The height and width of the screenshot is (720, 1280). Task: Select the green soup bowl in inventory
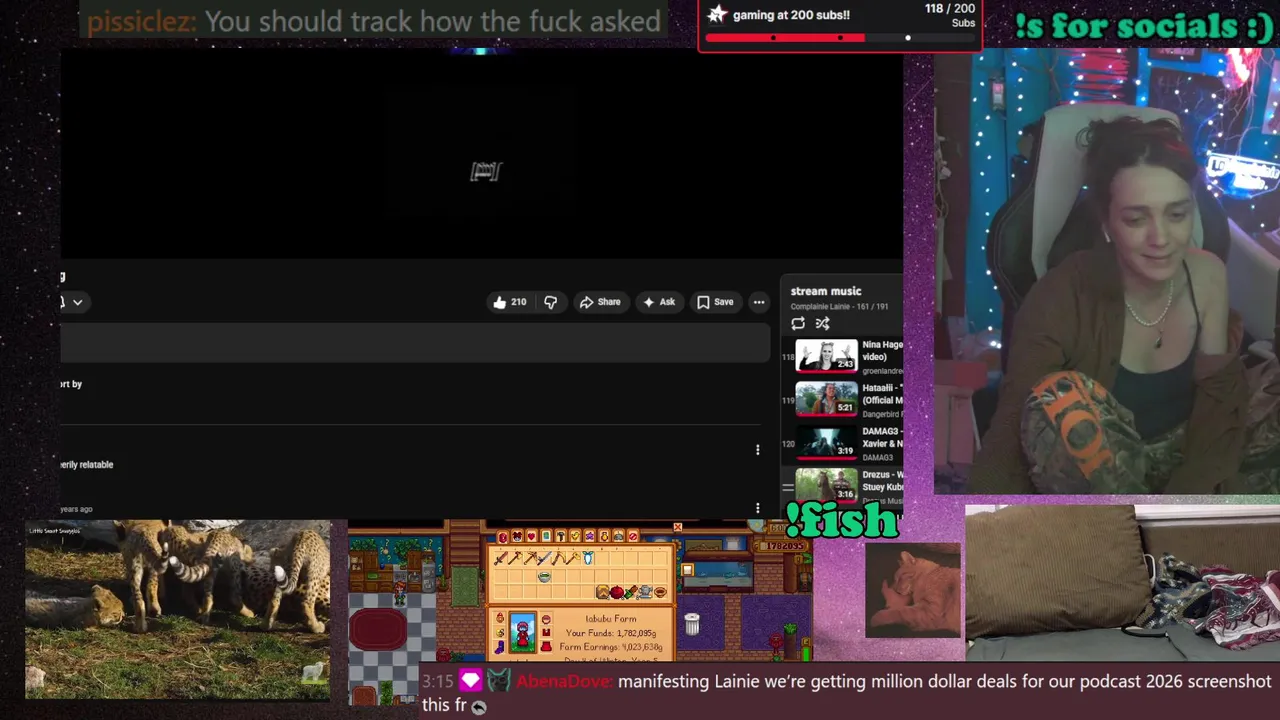[x=545, y=577]
